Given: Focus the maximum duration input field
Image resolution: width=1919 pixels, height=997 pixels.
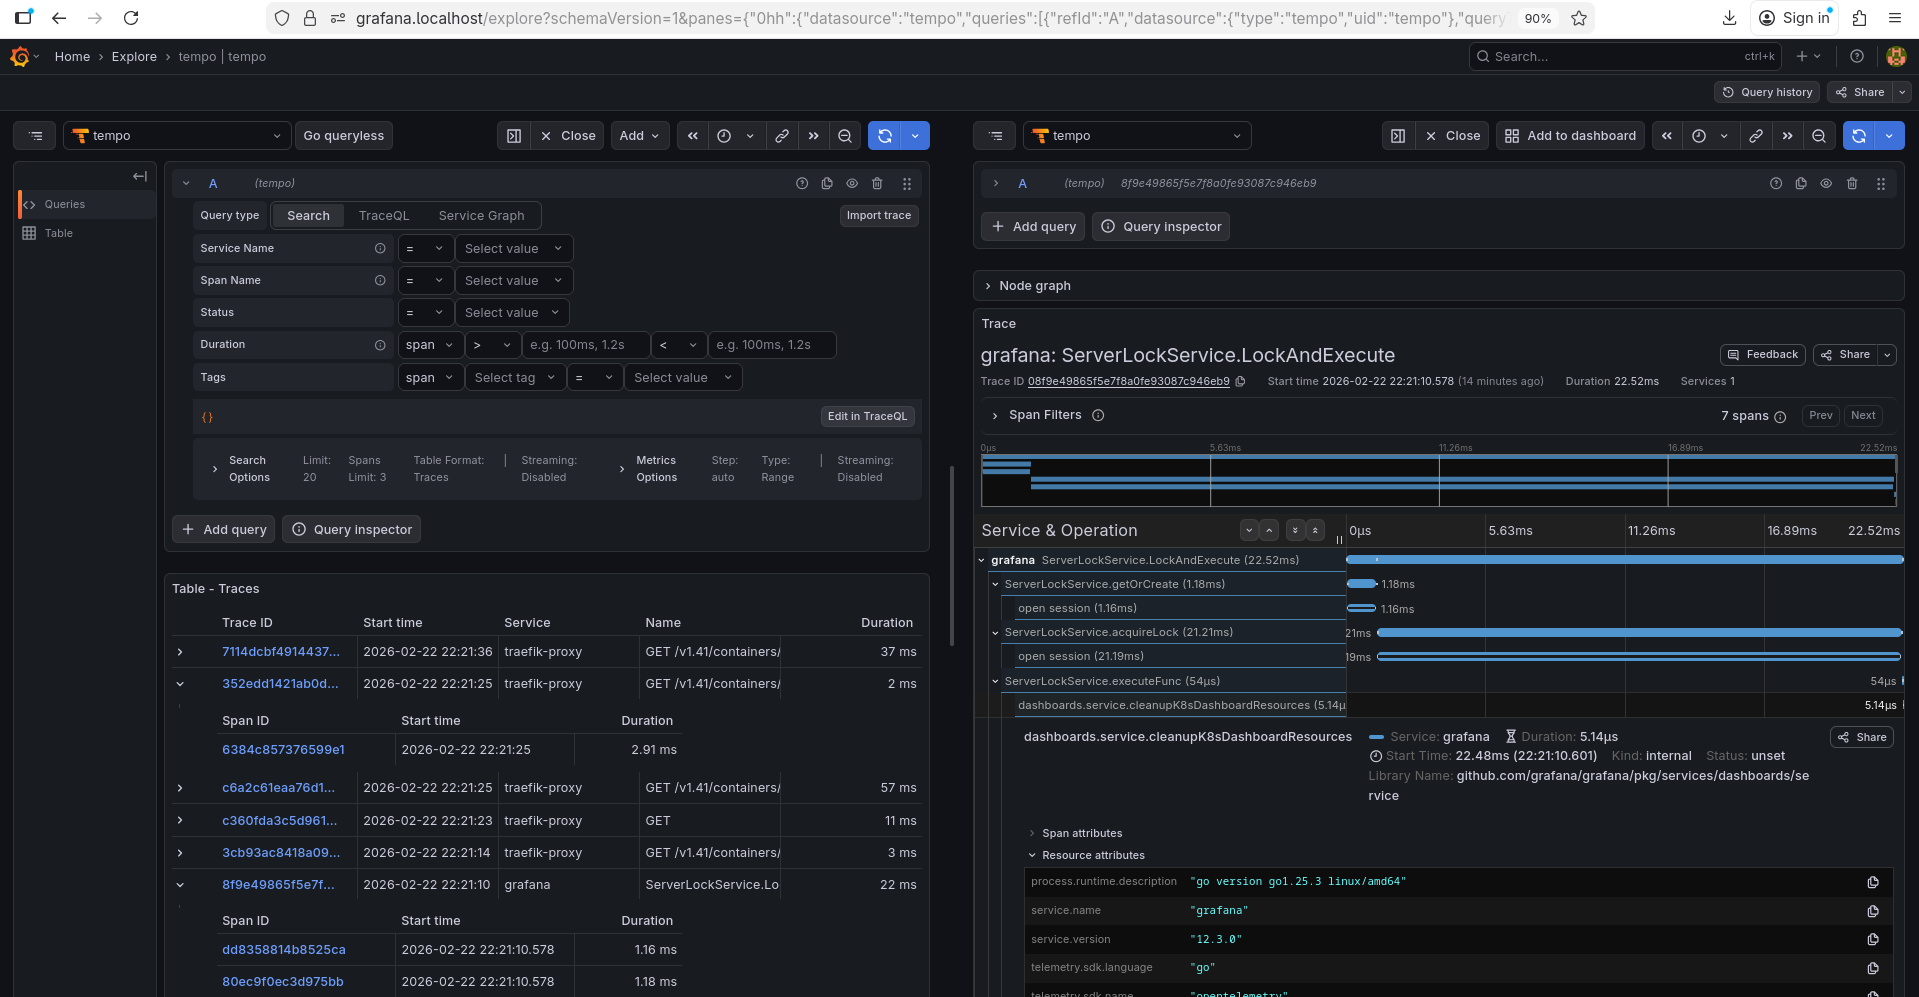Looking at the screenshot, I should pyautogui.click(x=772, y=345).
